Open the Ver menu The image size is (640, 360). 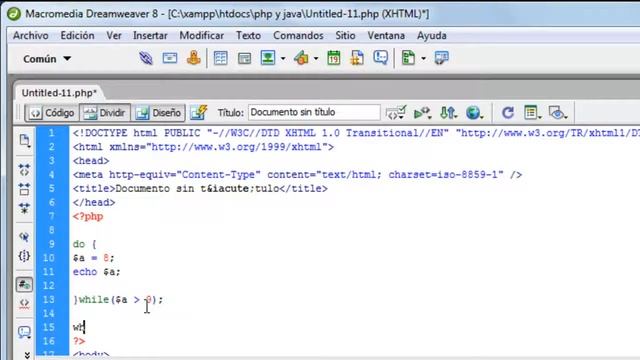114,36
